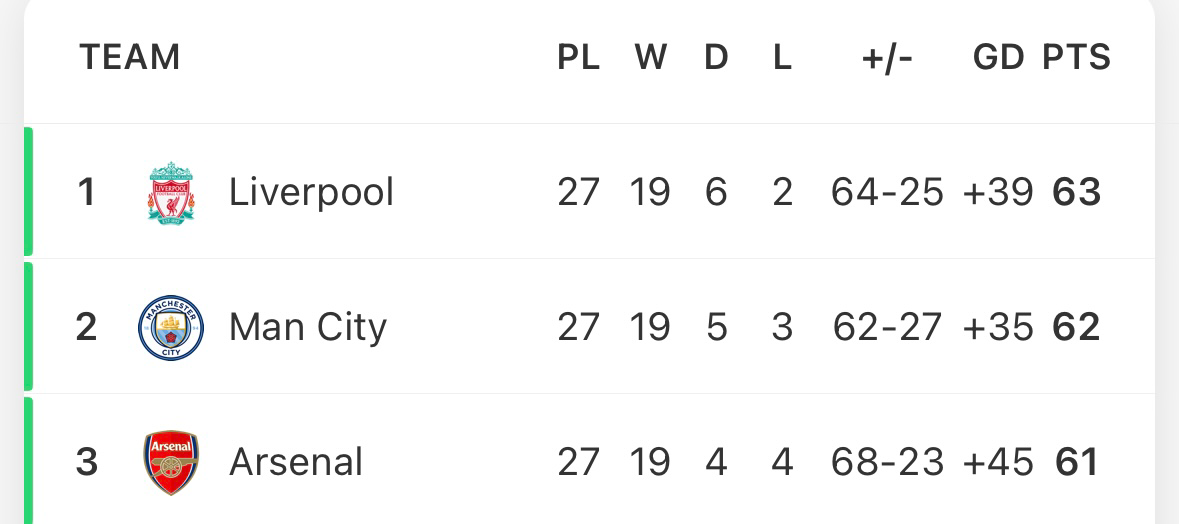Image resolution: width=1179 pixels, height=524 pixels.
Task: Select the PL column header
Action: tap(578, 57)
